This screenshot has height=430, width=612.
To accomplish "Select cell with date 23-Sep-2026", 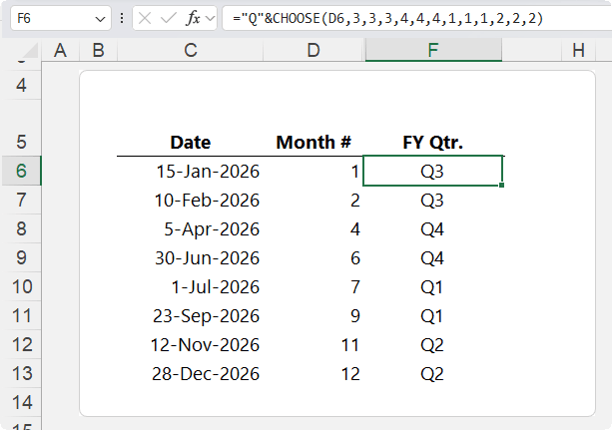I will point(190,315).
